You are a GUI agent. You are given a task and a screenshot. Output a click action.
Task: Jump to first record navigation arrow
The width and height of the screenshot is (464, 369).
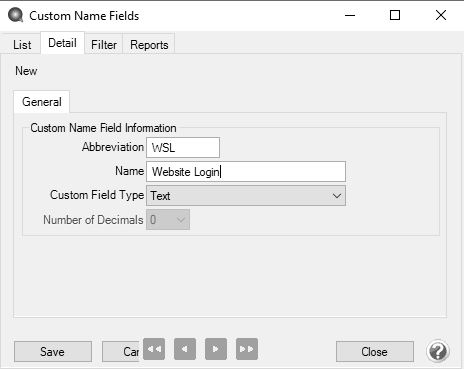coord(154,349)
